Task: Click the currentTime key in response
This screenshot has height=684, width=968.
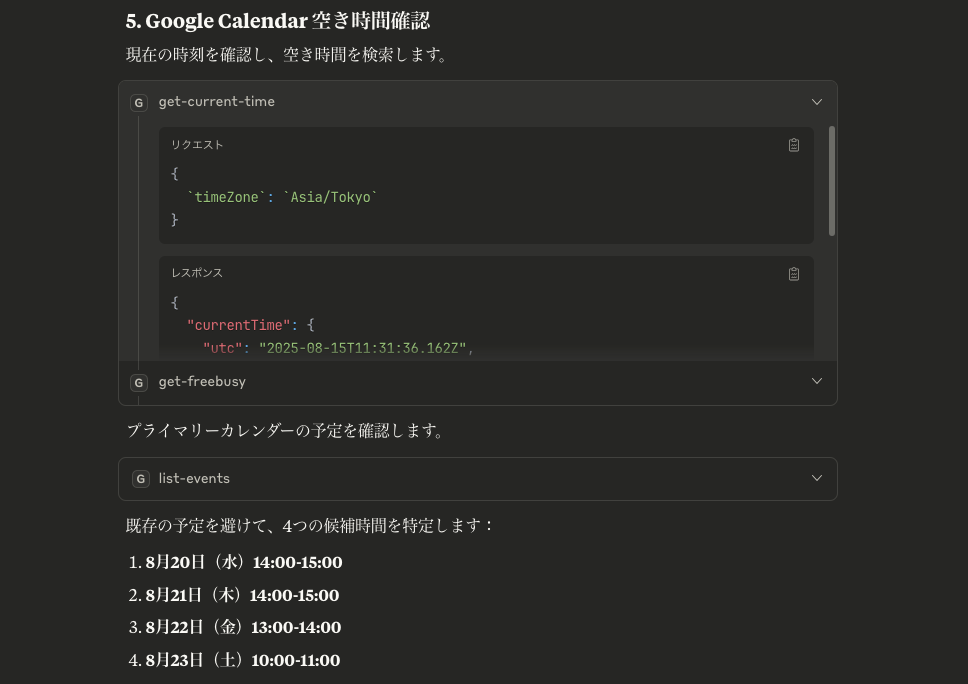Action: pos(238,325)
